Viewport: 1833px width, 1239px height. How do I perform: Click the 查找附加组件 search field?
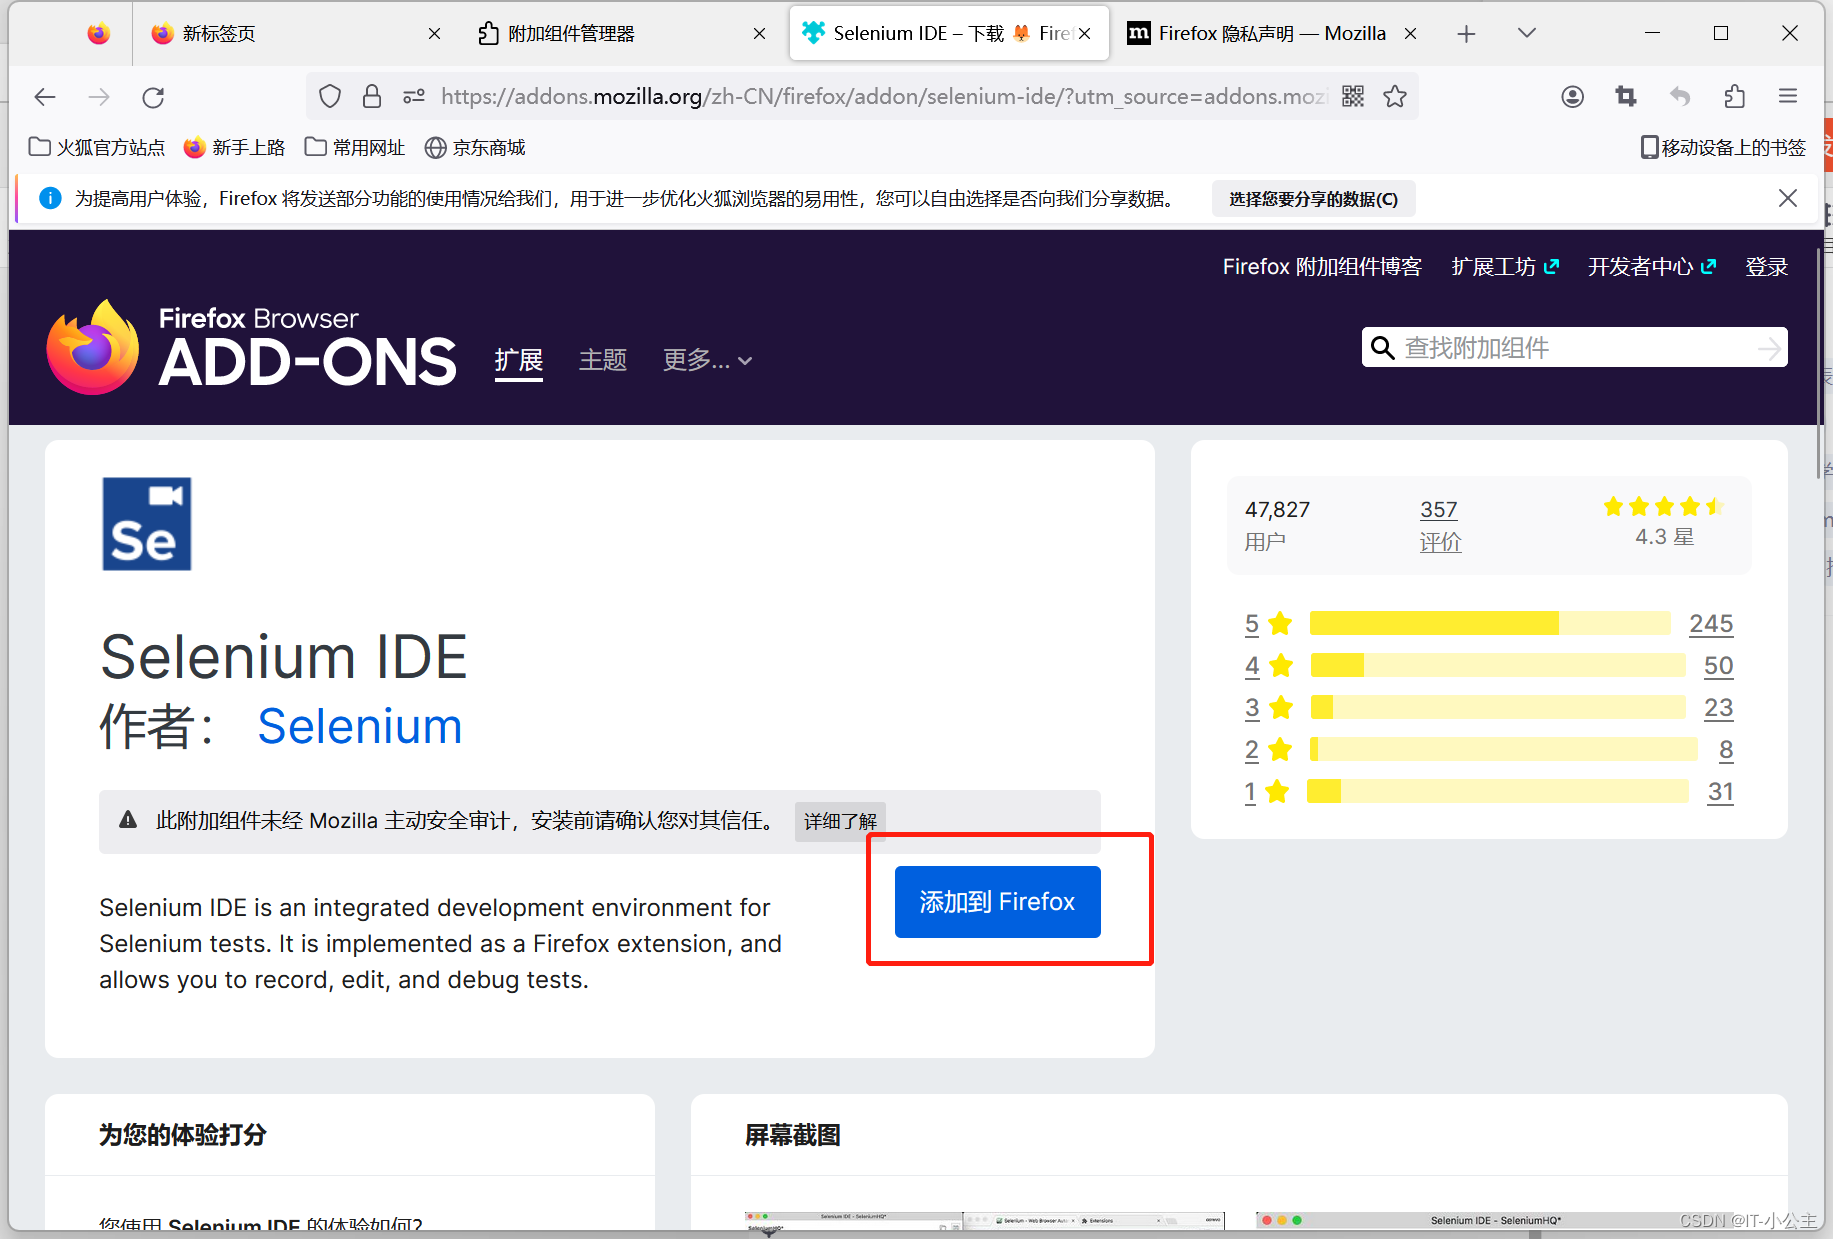click(x=1575, y=348)
